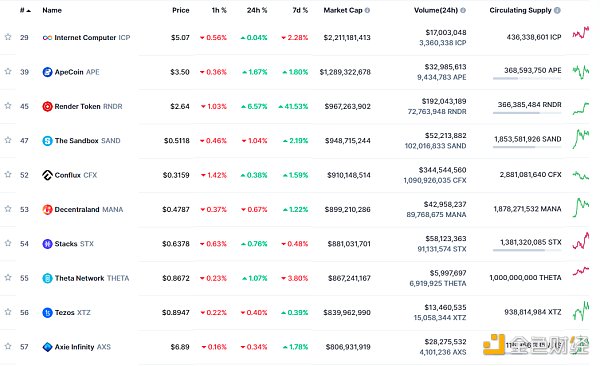The image size is (600, 366).
Task: Toggle watchlist star for Stacks STX
Action: click(x=8, y=243)
